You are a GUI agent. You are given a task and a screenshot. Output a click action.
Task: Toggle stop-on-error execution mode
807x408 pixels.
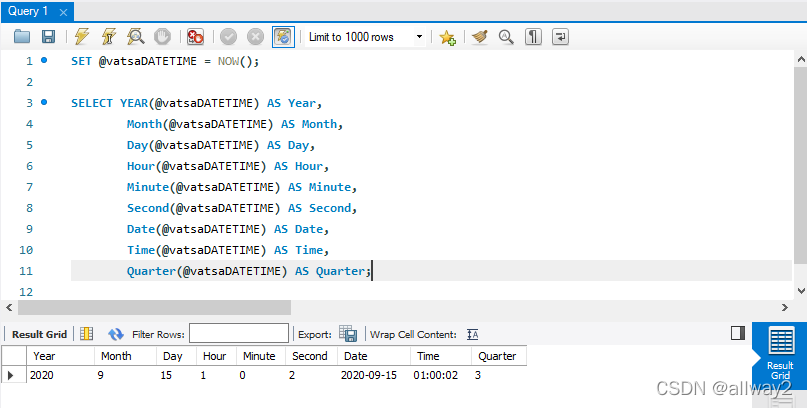(196, 37)
